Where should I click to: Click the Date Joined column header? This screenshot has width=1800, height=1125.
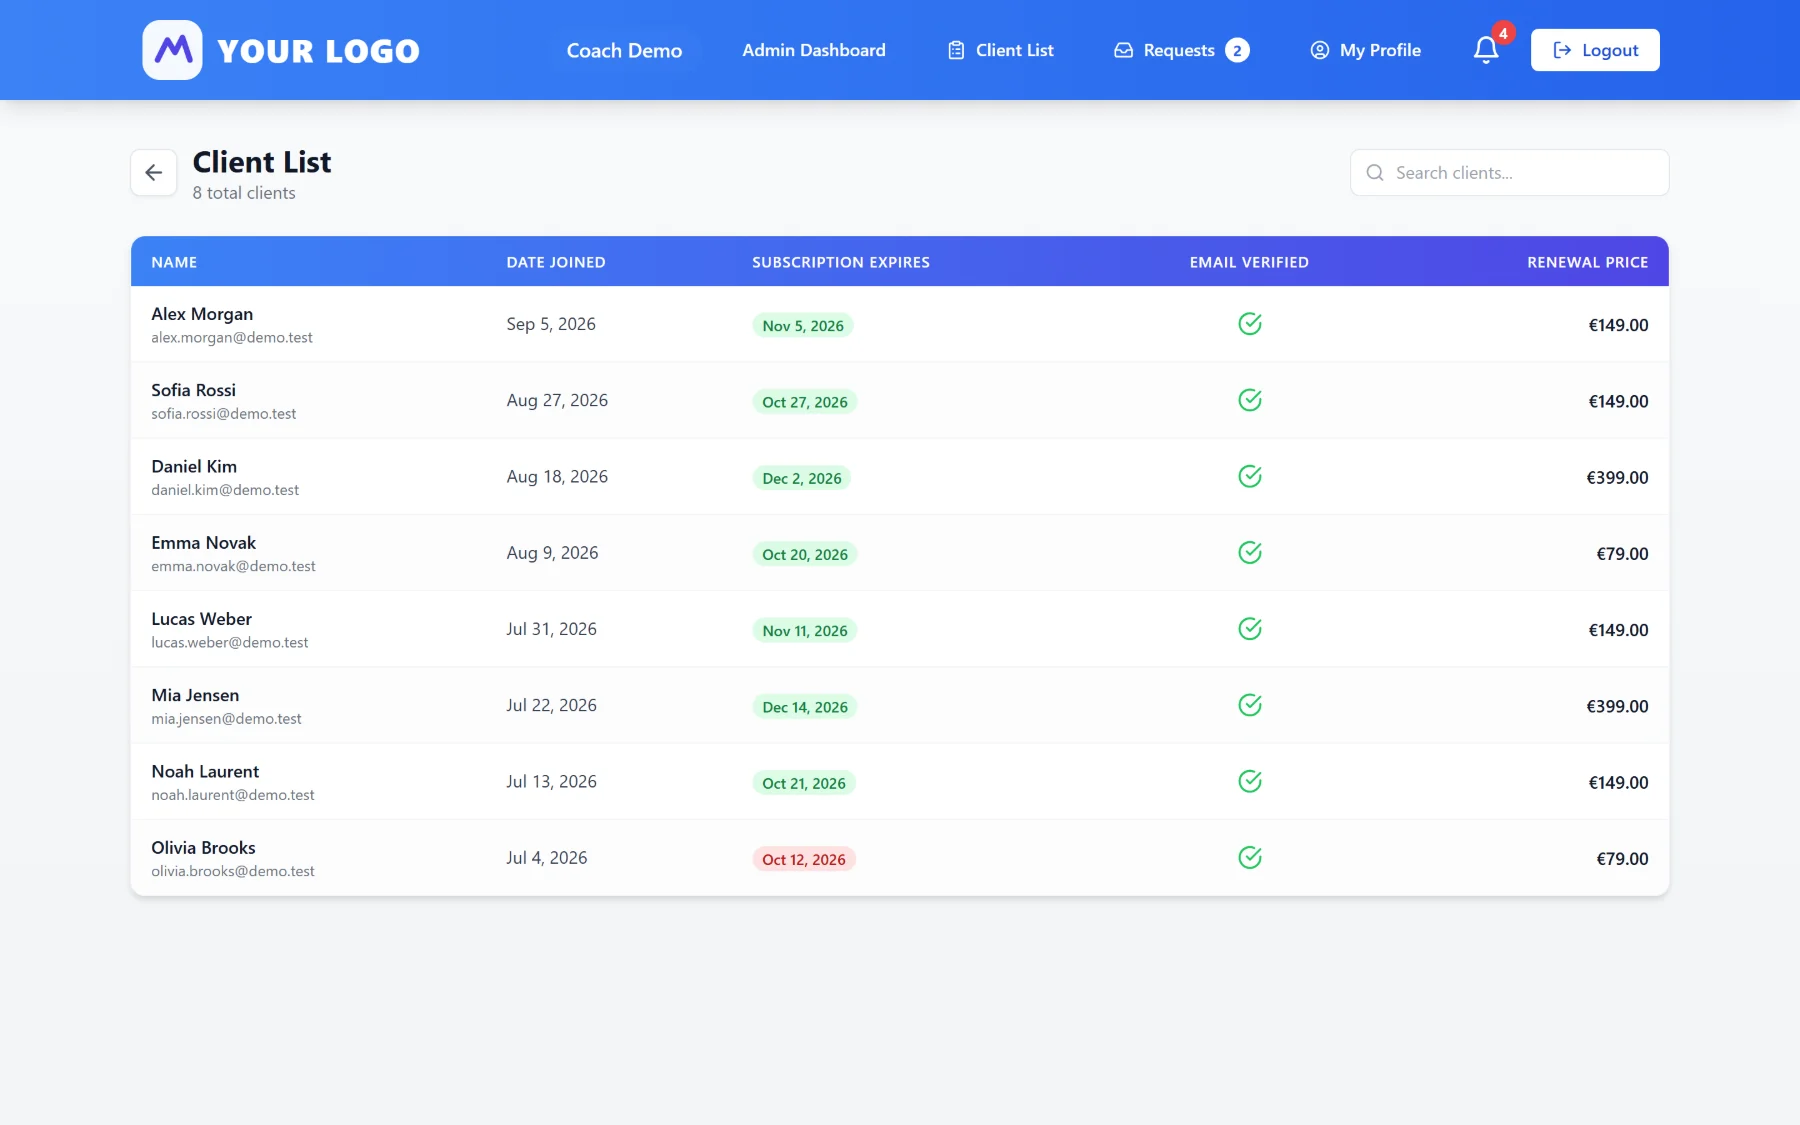coord(556,262)
